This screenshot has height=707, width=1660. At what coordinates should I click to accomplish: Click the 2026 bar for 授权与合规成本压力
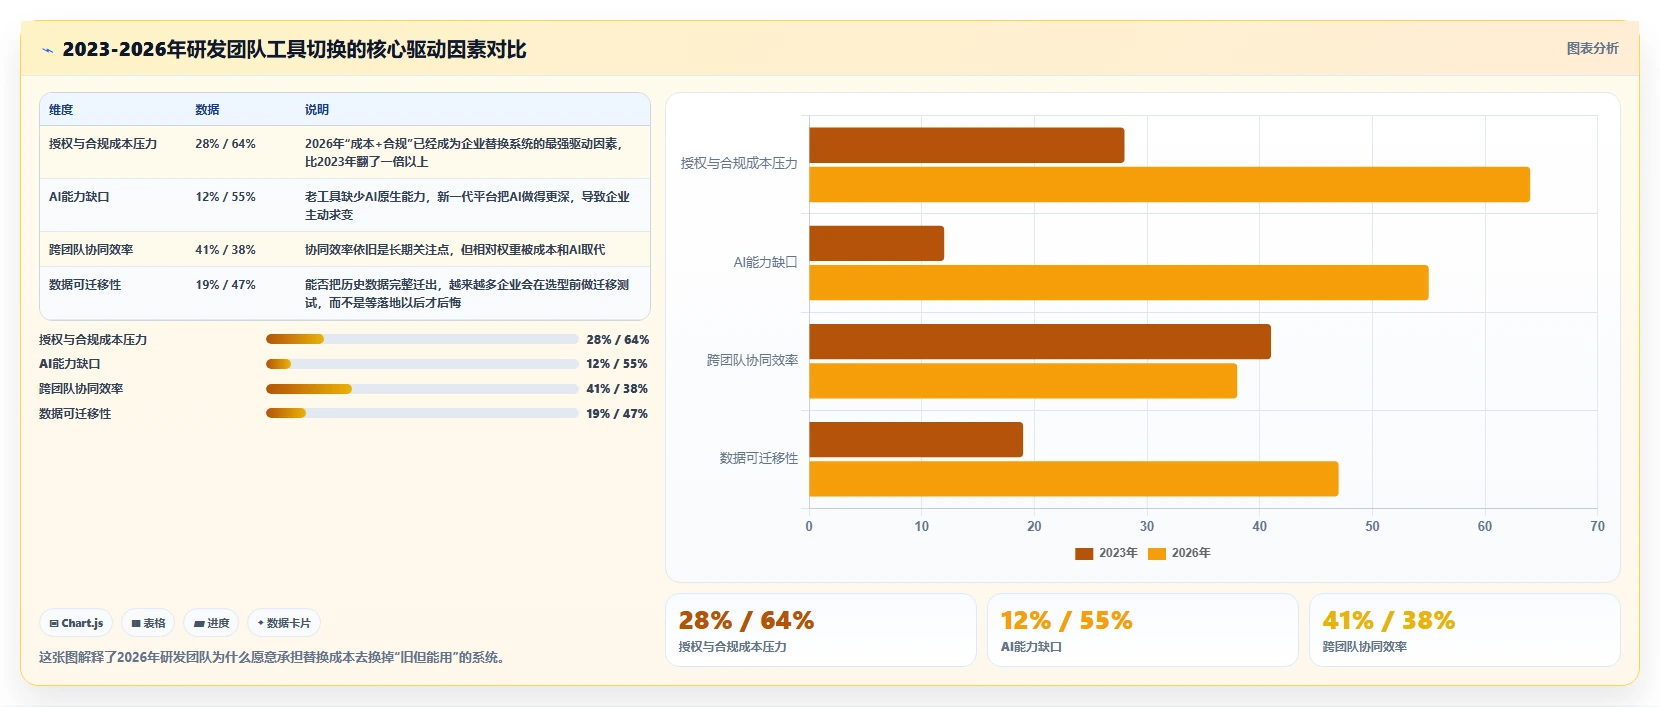pyautogui.click(x=1170, y=185)
